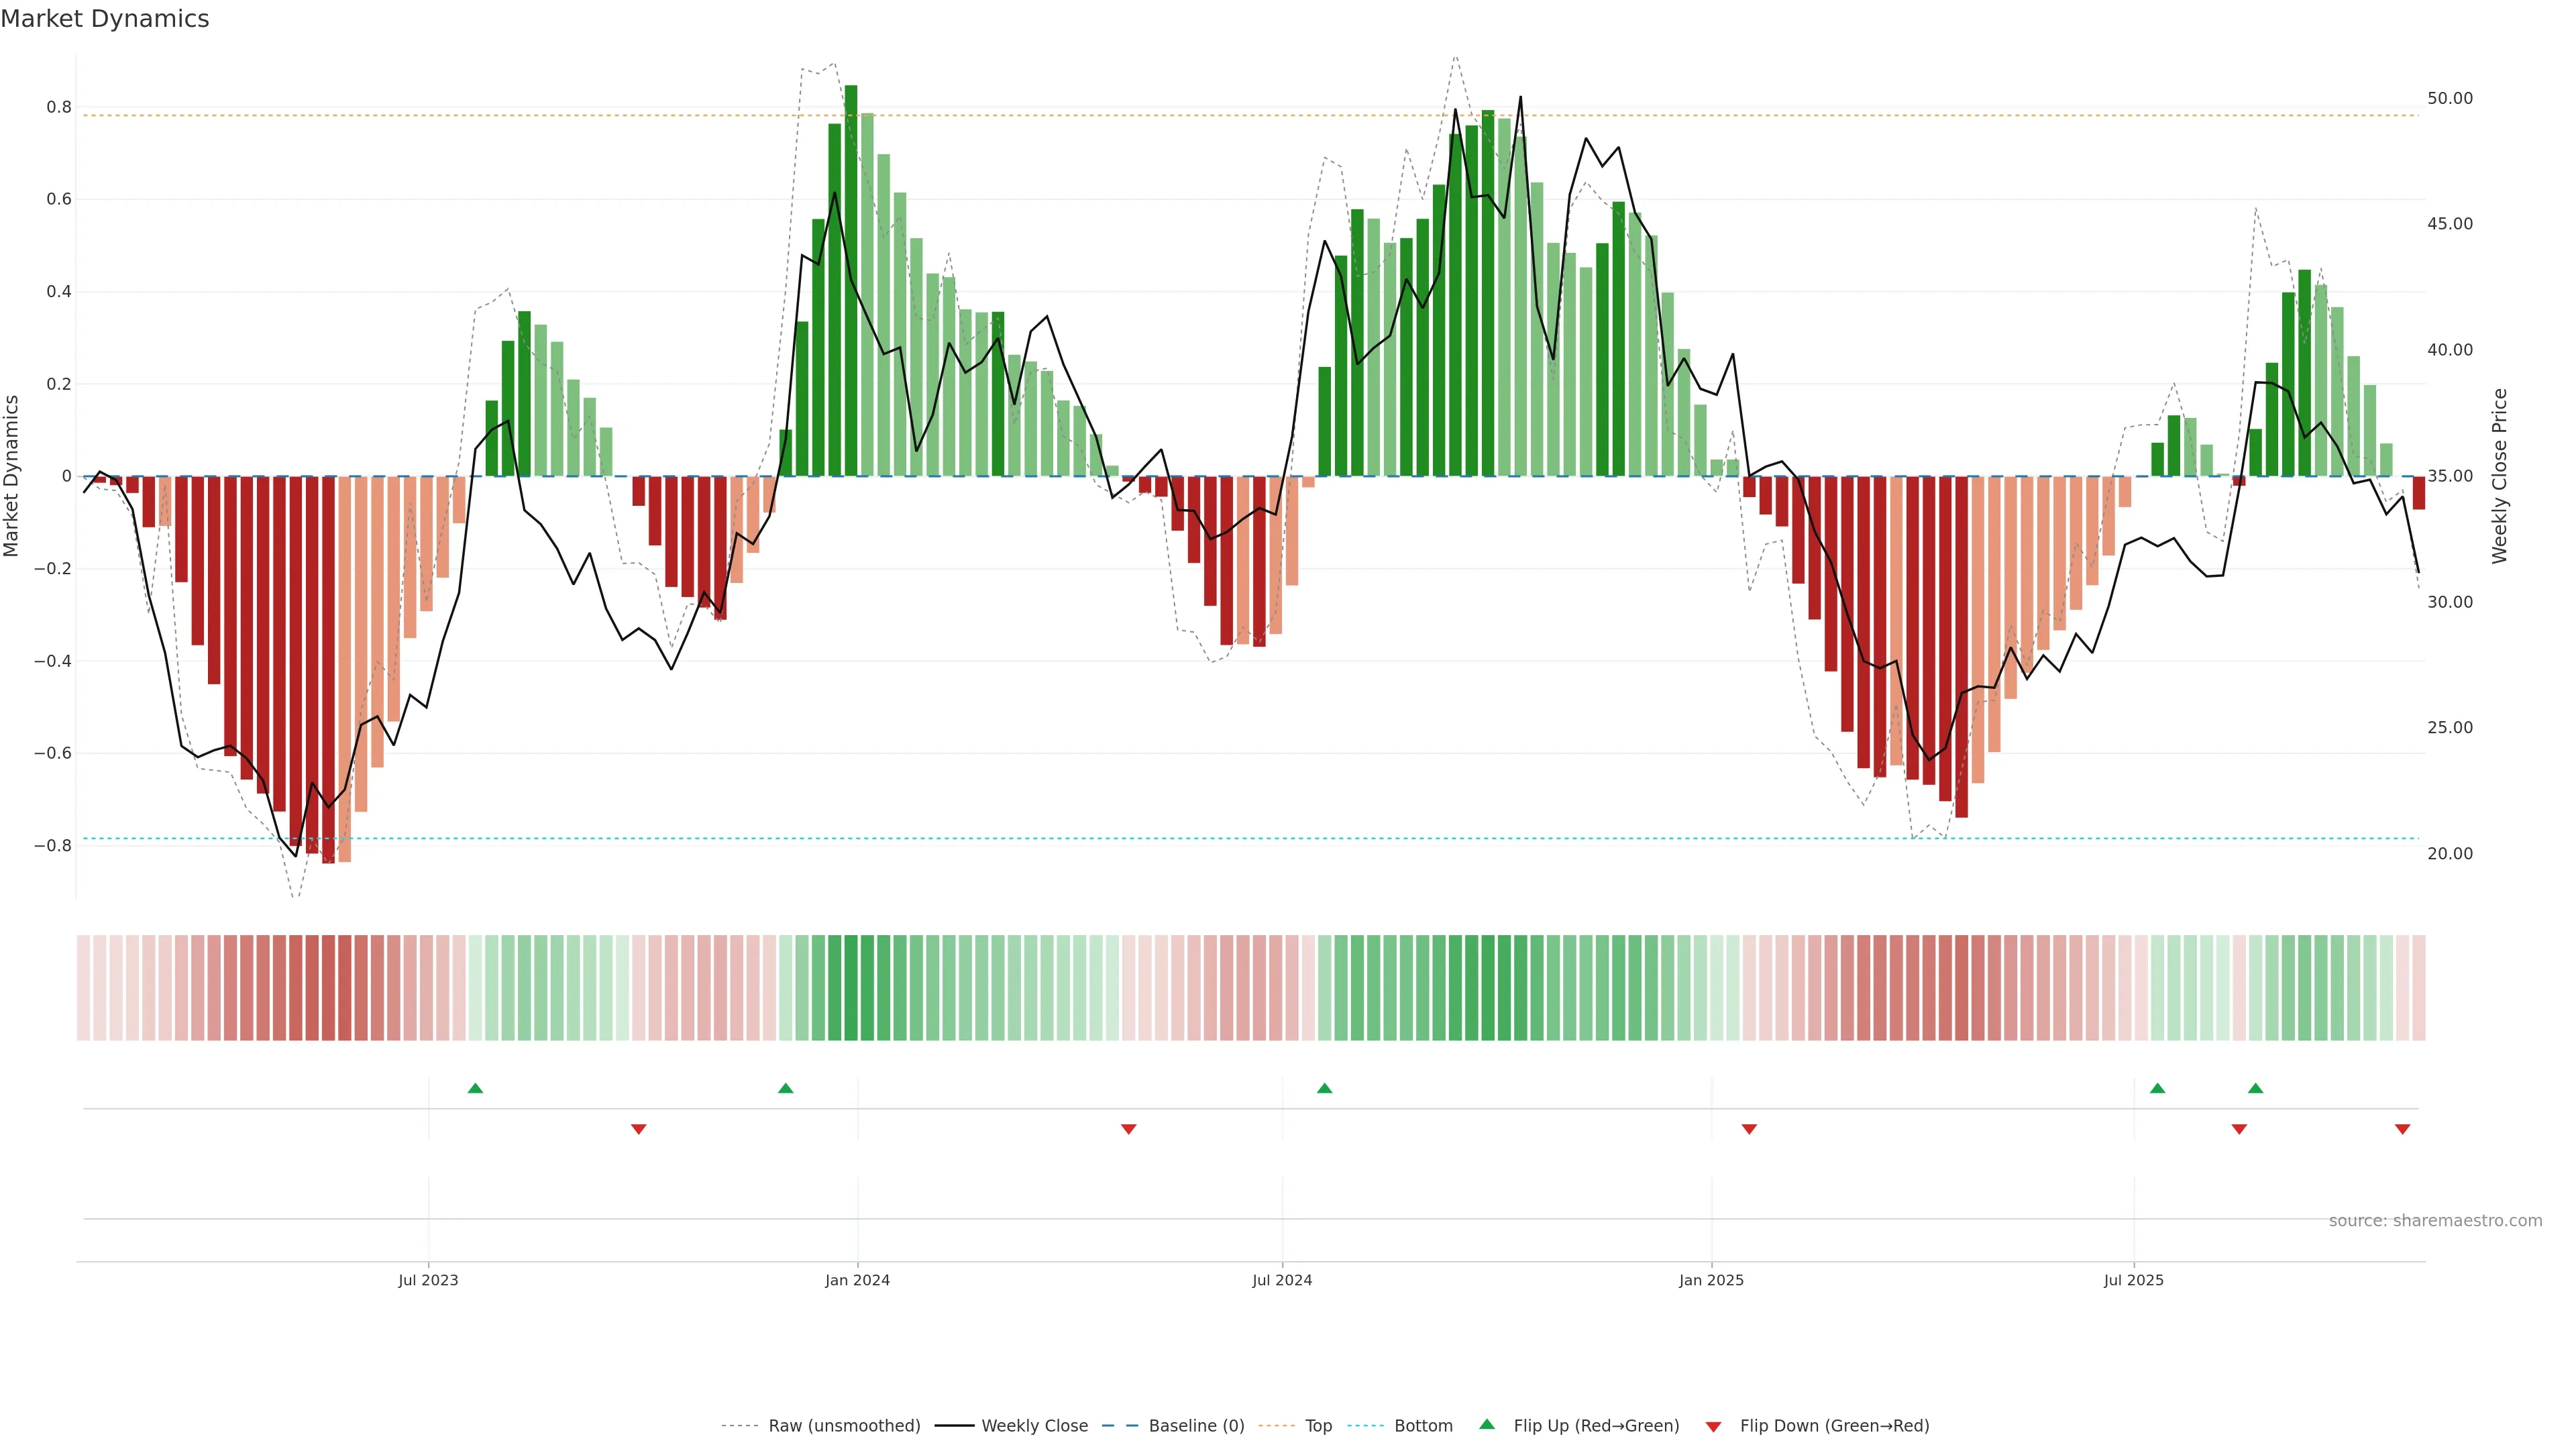Click the rightmost green flip-up triangle marker
The image size is (2576, 1449).
(2255, 1088)
